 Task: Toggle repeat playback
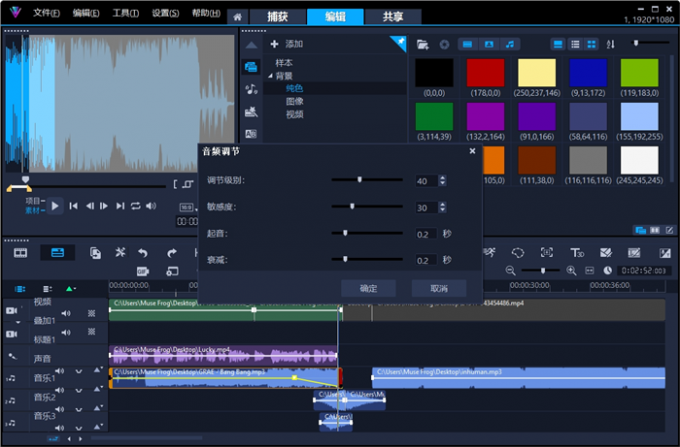(135, 206)
